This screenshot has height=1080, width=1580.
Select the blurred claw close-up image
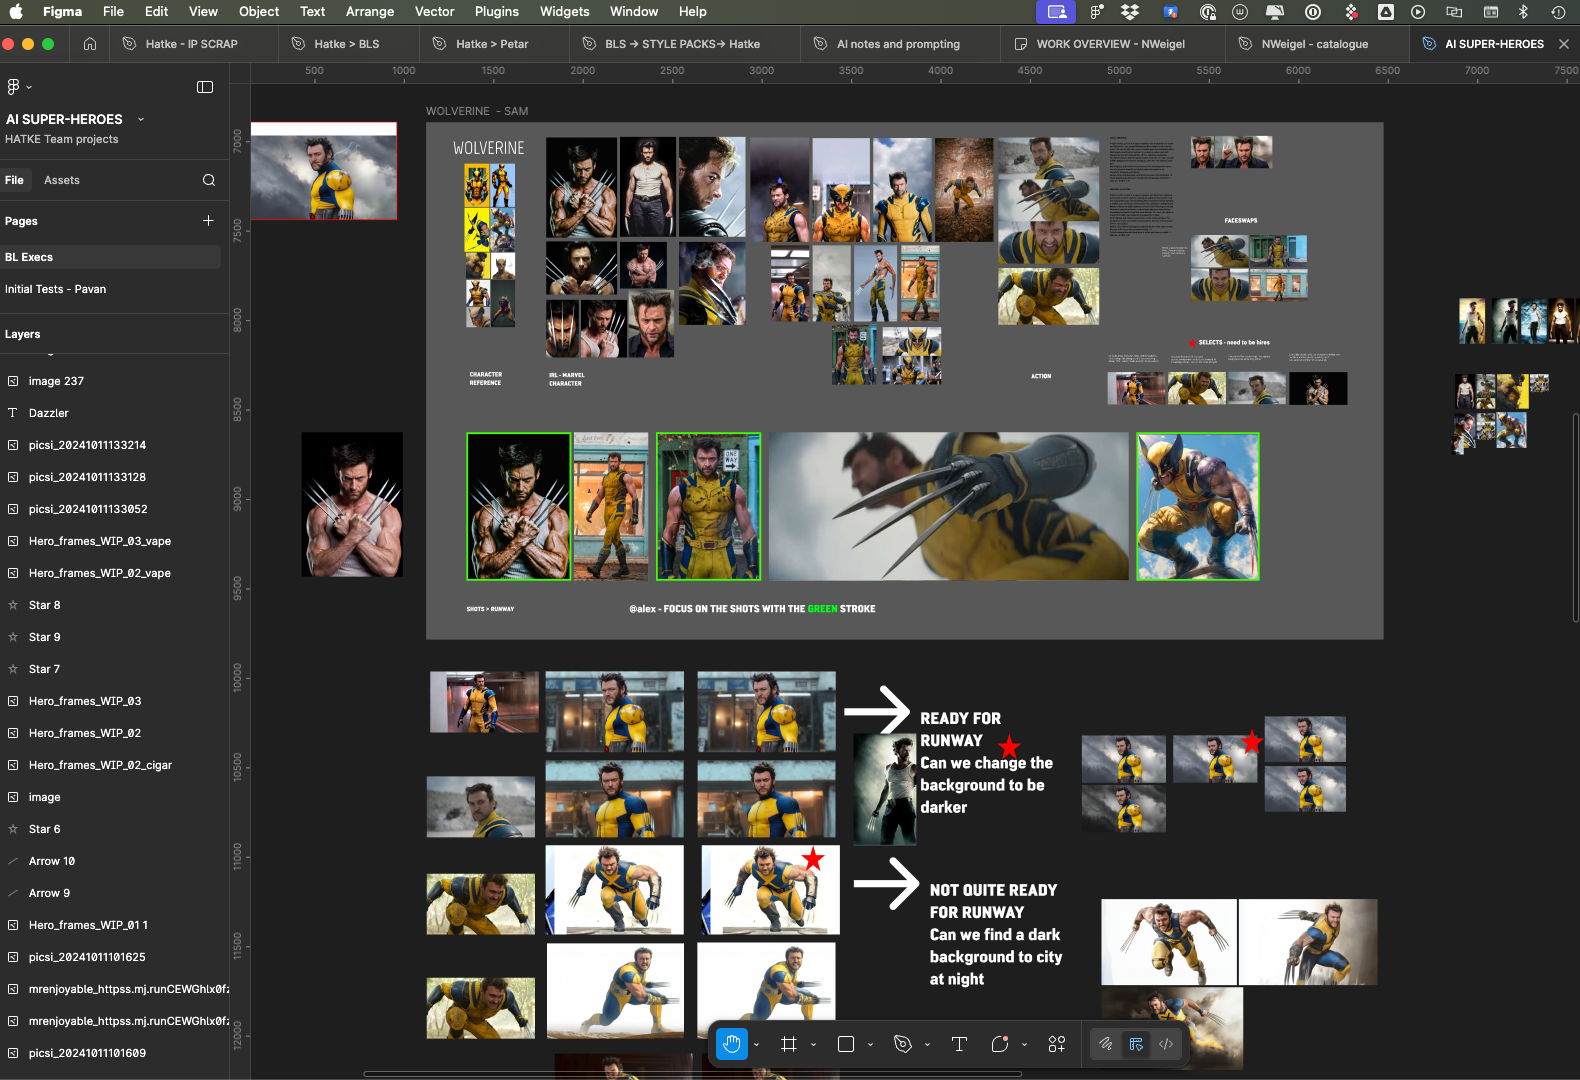(x=948, y=506)
